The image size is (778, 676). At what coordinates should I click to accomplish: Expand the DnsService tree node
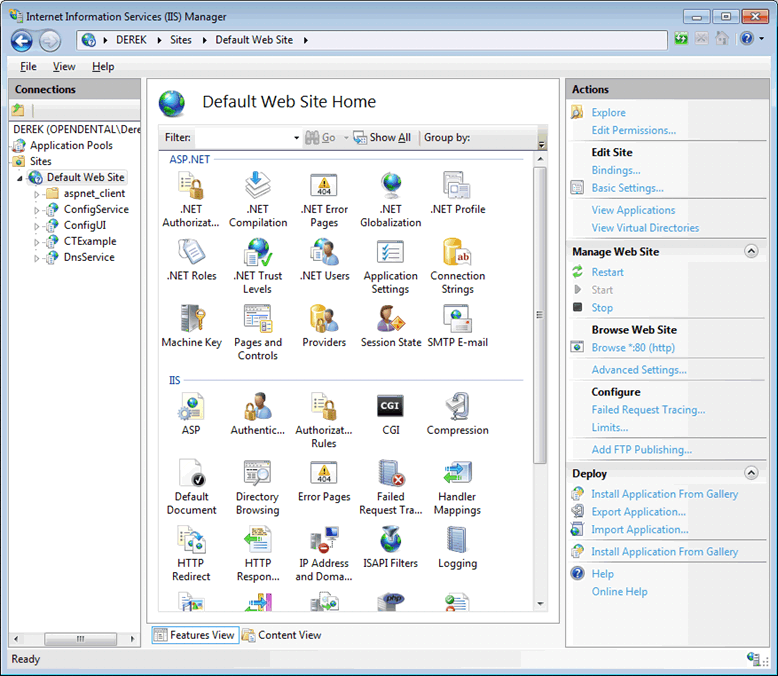click(36, 258)
